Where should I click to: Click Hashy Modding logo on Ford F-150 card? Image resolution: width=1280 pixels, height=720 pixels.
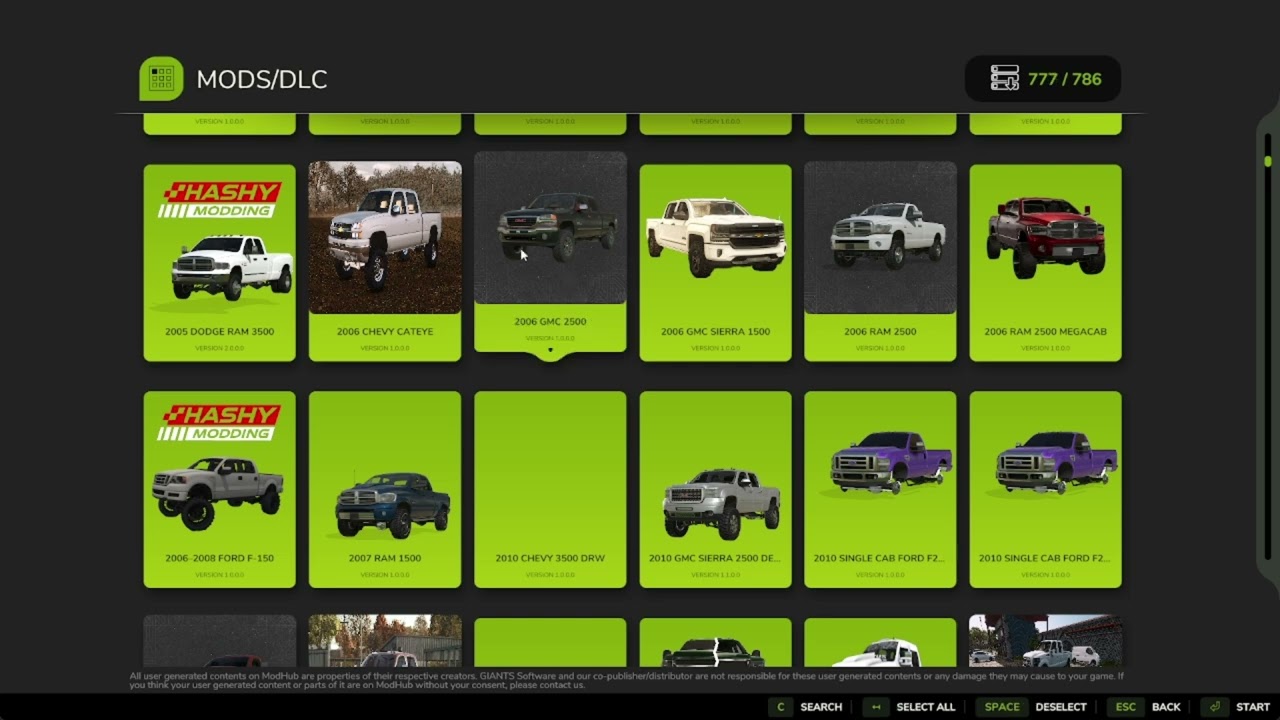click(220, 422)
